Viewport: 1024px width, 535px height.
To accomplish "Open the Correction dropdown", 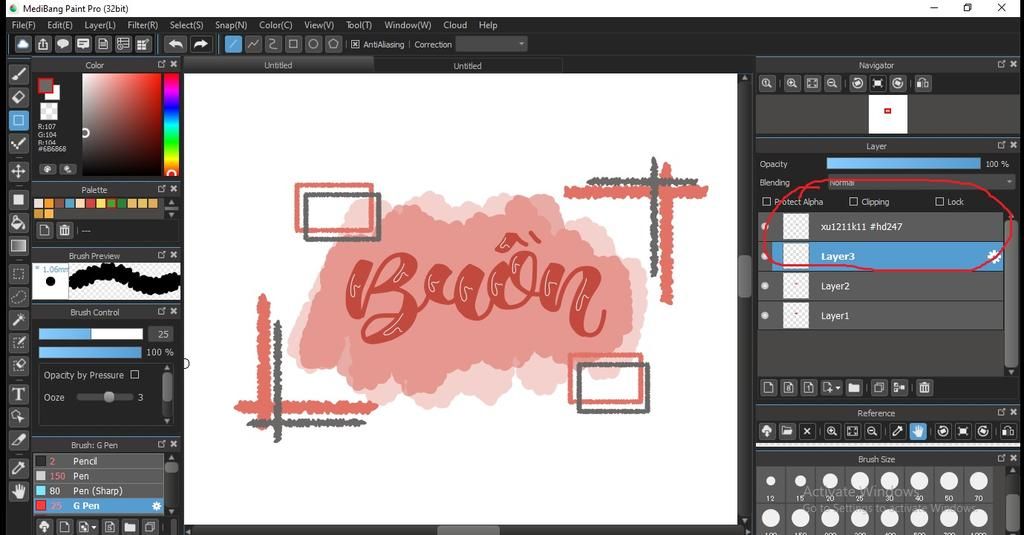I will [x=491, y=44].
